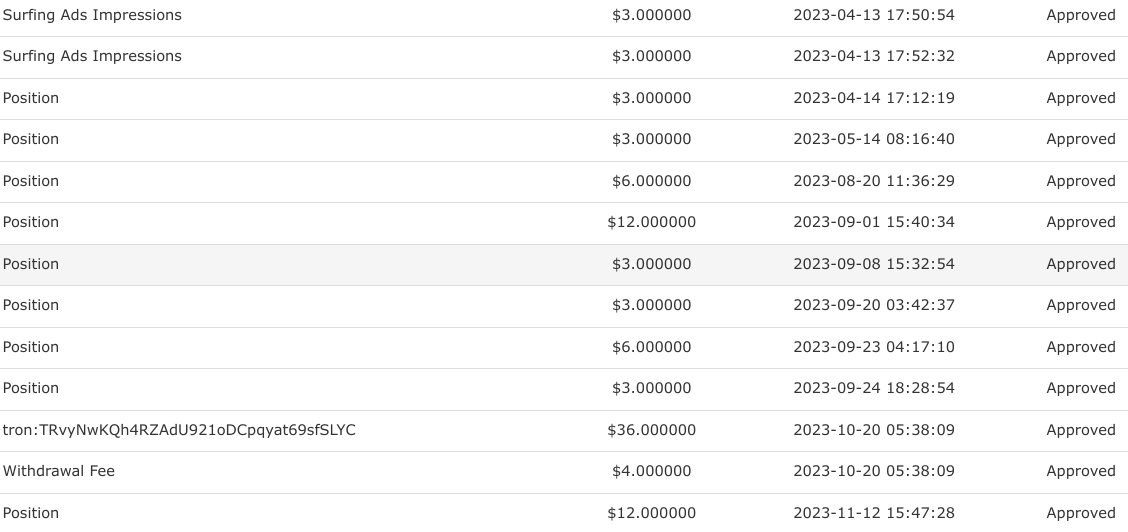Image resolution: width=1128 pixels, height=532 pixels.
Task: Select the Withdrawal Fee row label
Action: click(59, 471)
